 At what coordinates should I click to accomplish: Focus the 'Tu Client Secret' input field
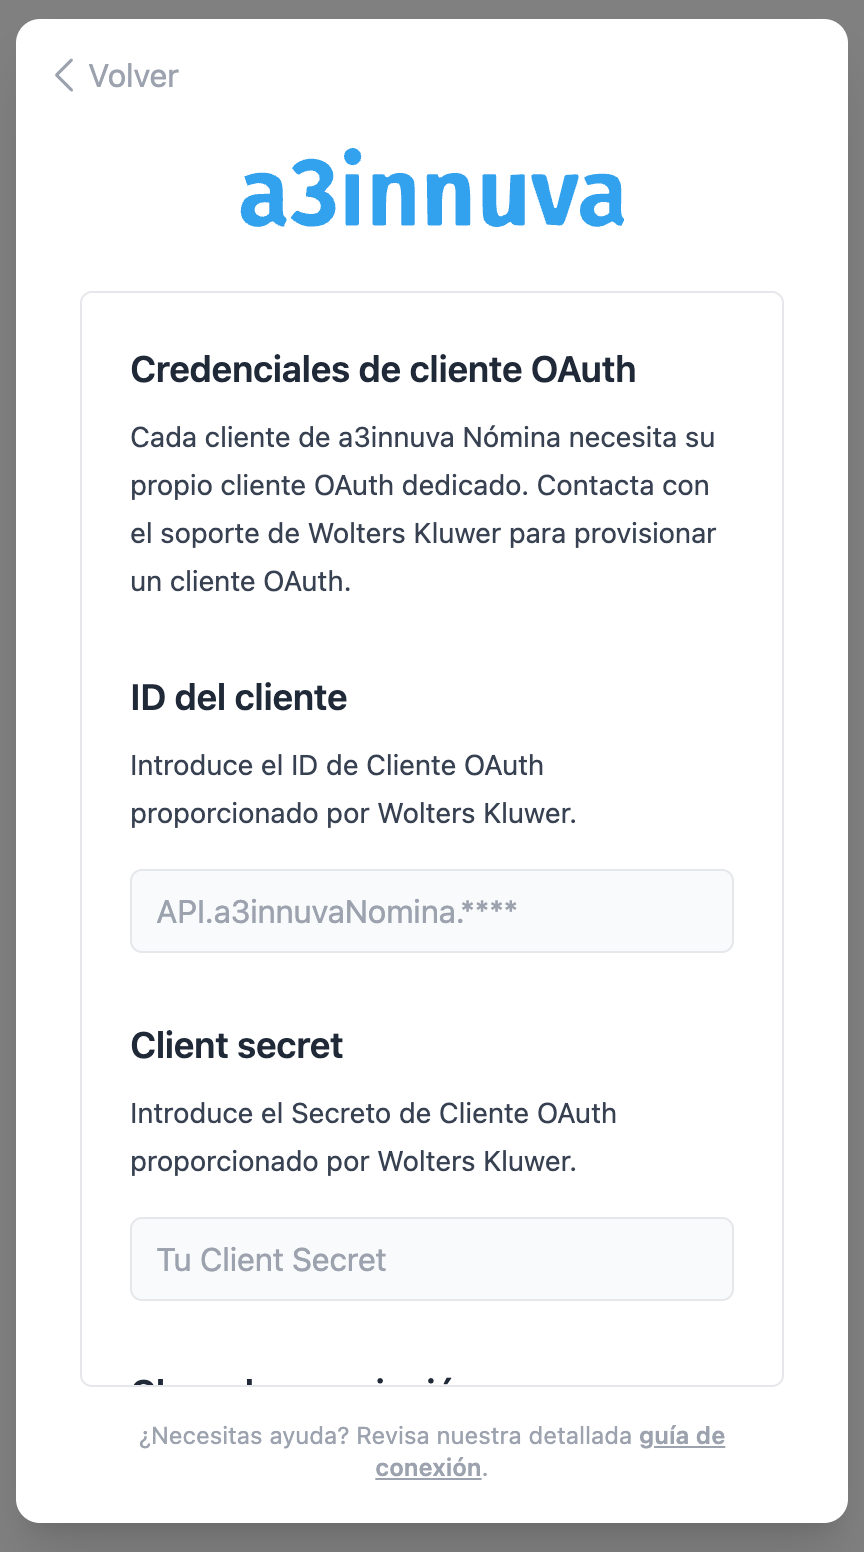tap(432, 1259)
